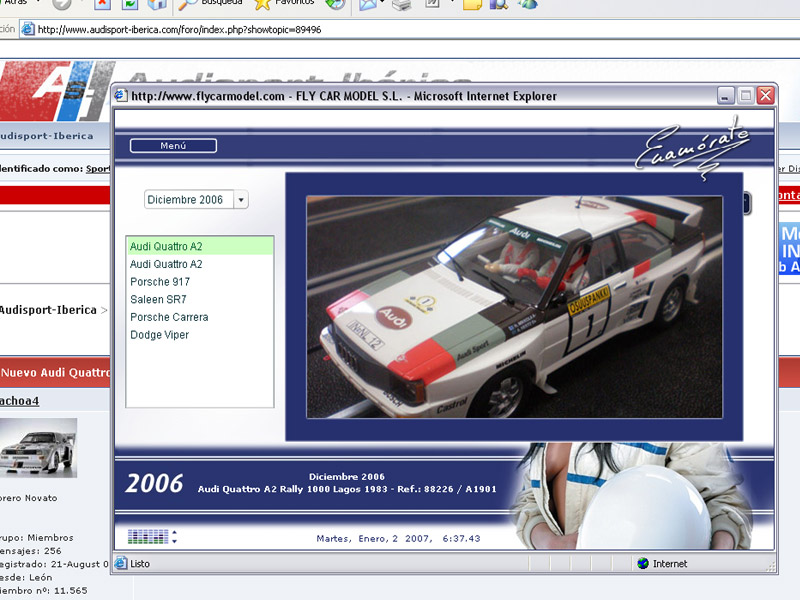Click the Sport user link in forum header
Viewport: 800px width, 600px height.
click(98, 168)
